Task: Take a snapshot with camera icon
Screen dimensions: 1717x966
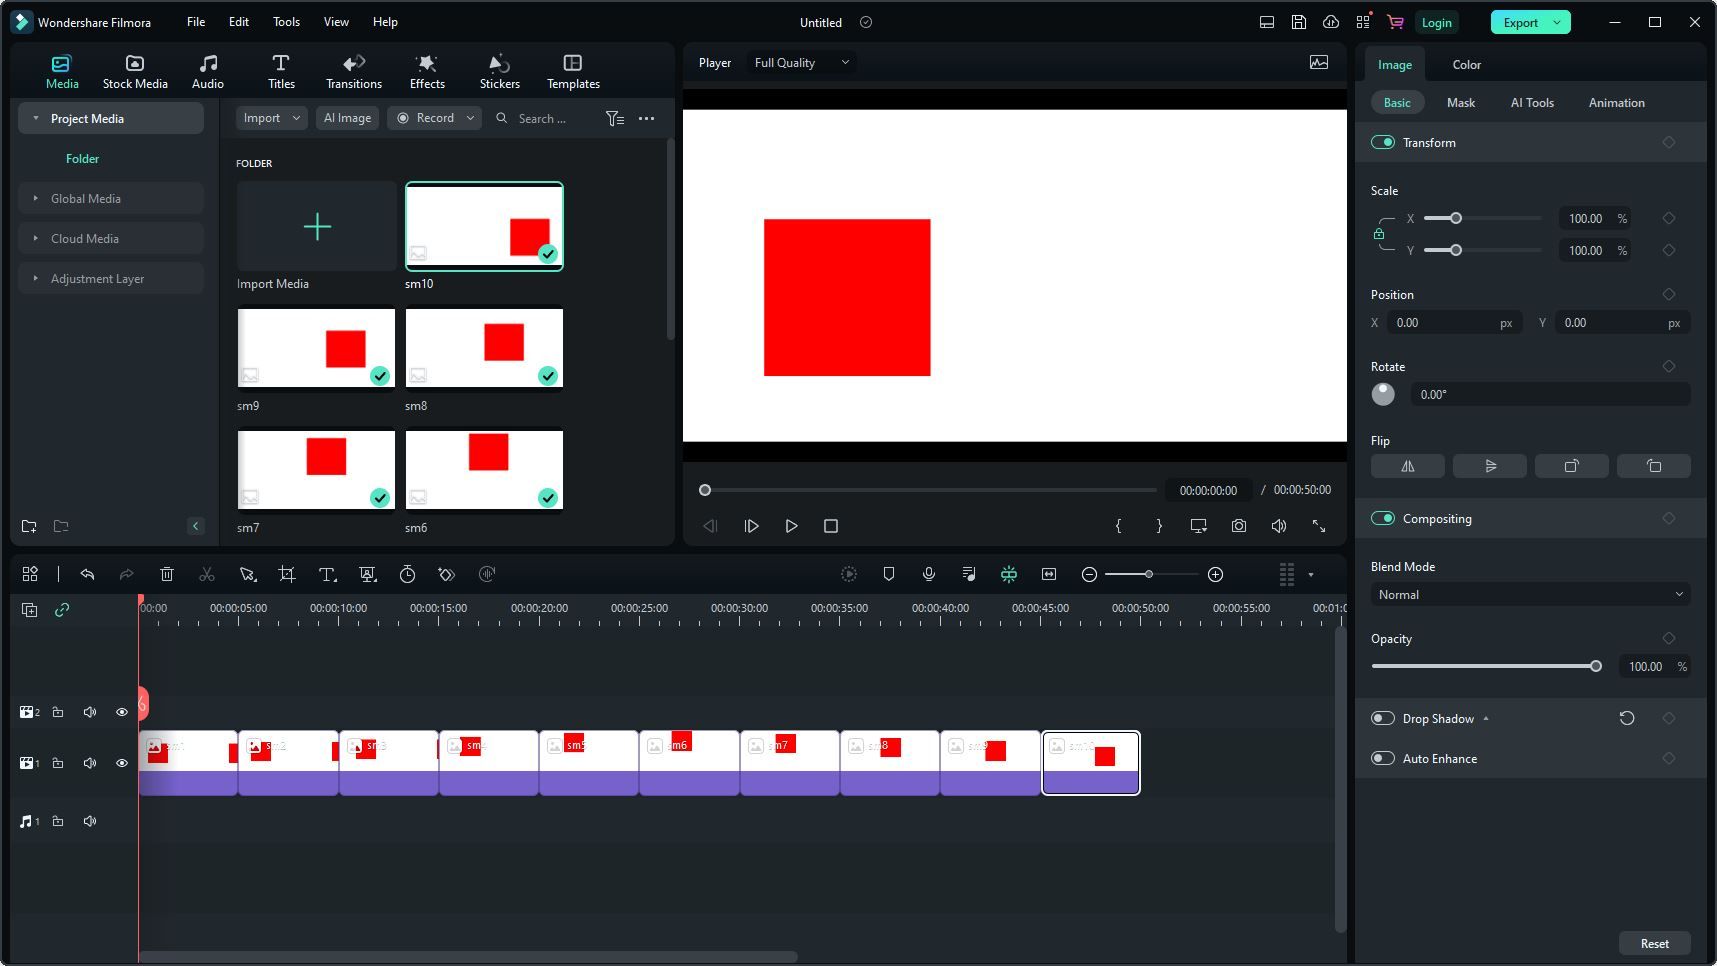Action: (1238, 526)
